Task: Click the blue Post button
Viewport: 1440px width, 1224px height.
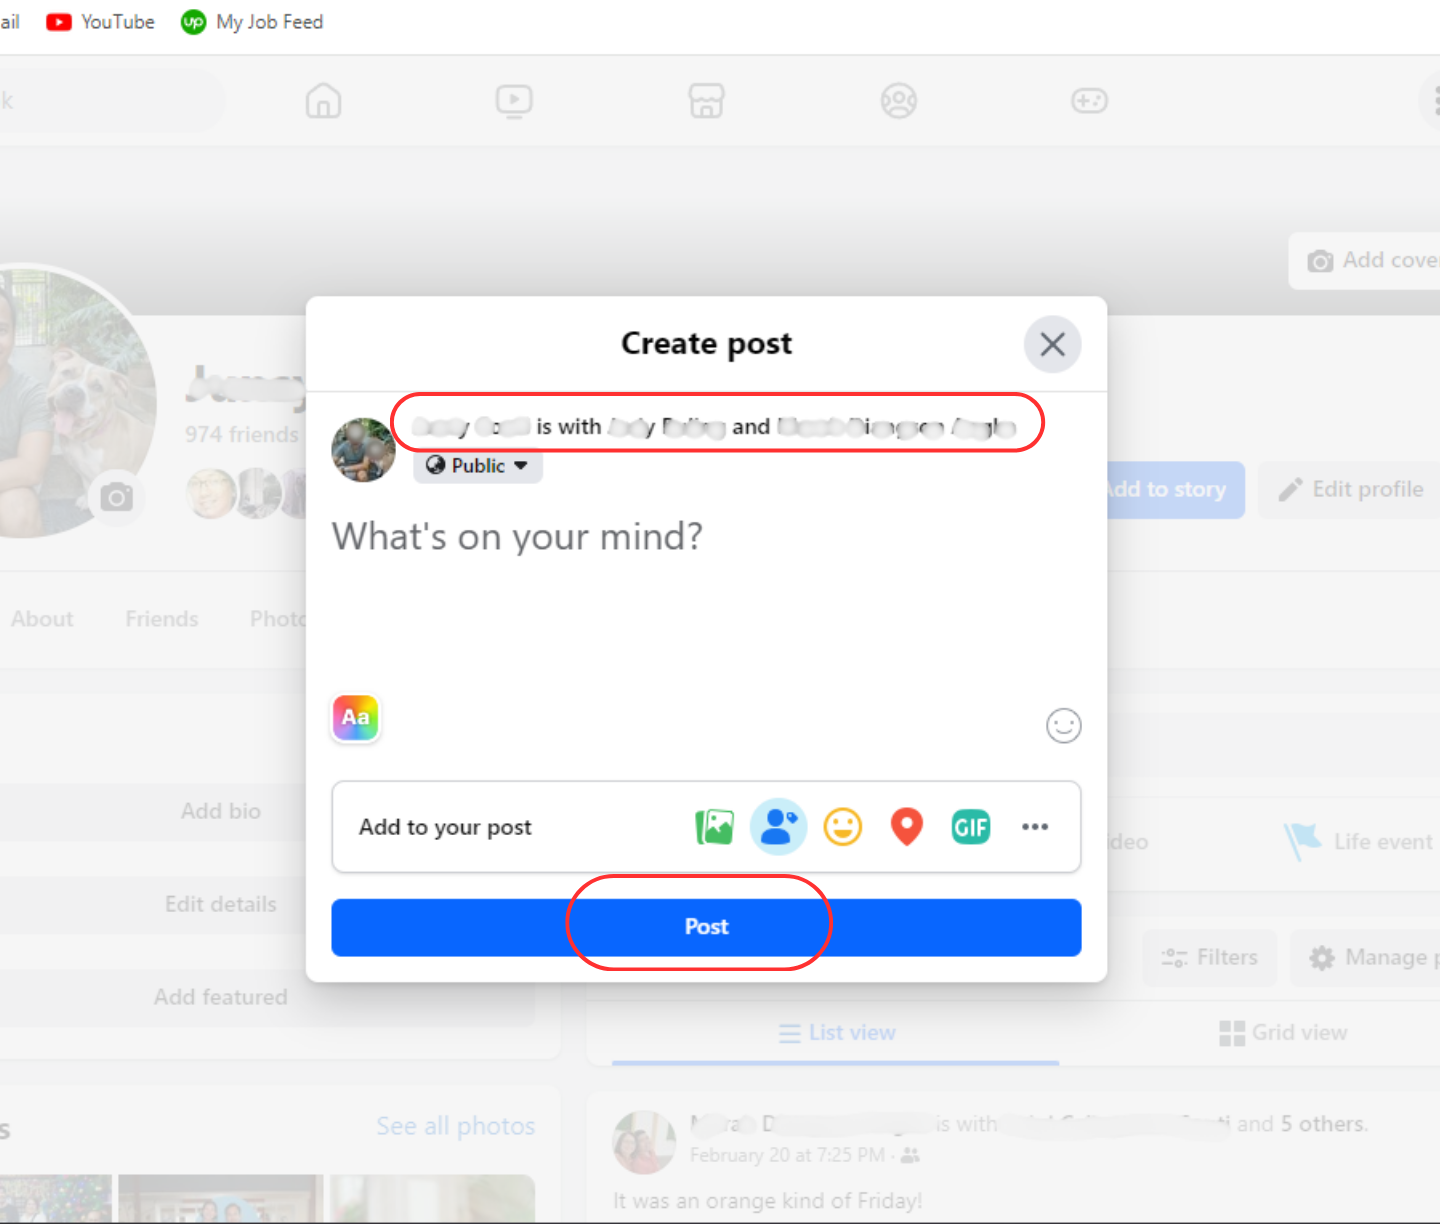Action: (706, 927)
